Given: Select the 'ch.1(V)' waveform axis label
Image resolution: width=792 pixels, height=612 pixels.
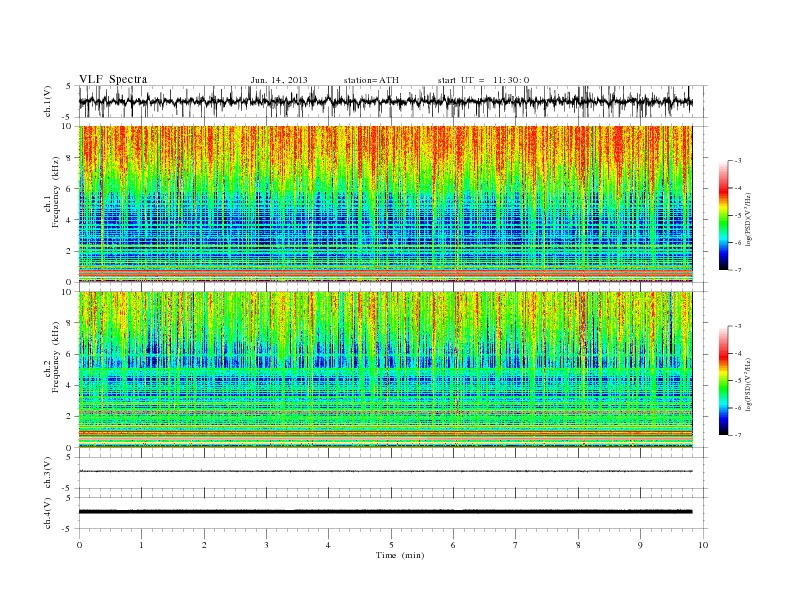Looking at the screenshot, I should [x=48, y=101].
